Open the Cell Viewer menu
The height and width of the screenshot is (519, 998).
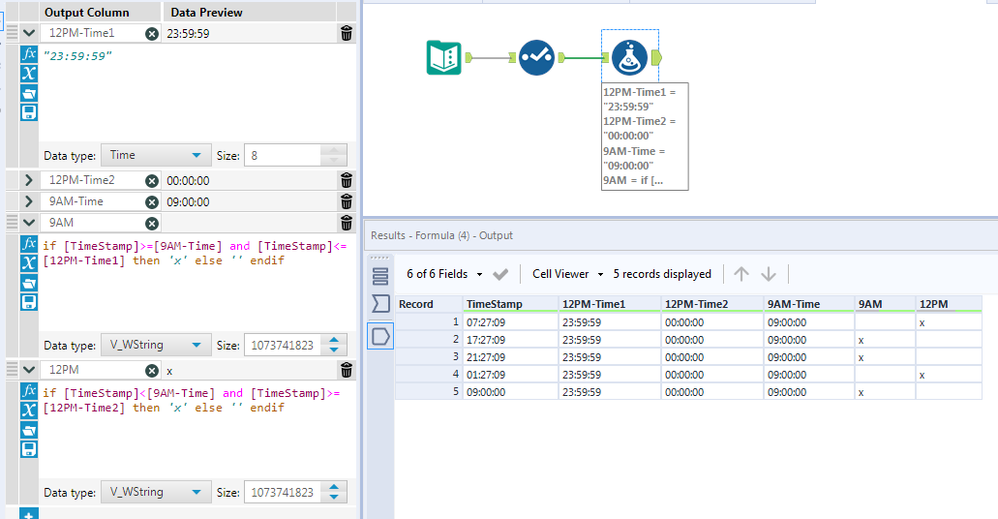(567, 274)
